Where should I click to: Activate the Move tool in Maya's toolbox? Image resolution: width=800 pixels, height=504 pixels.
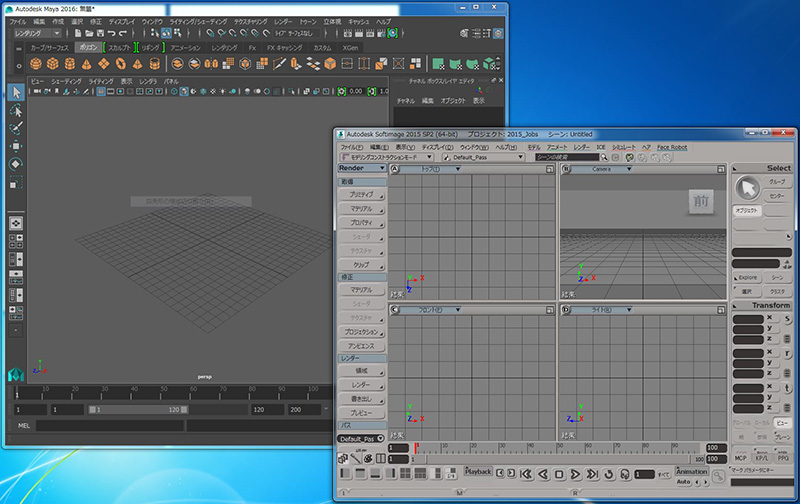pos(16,146)
